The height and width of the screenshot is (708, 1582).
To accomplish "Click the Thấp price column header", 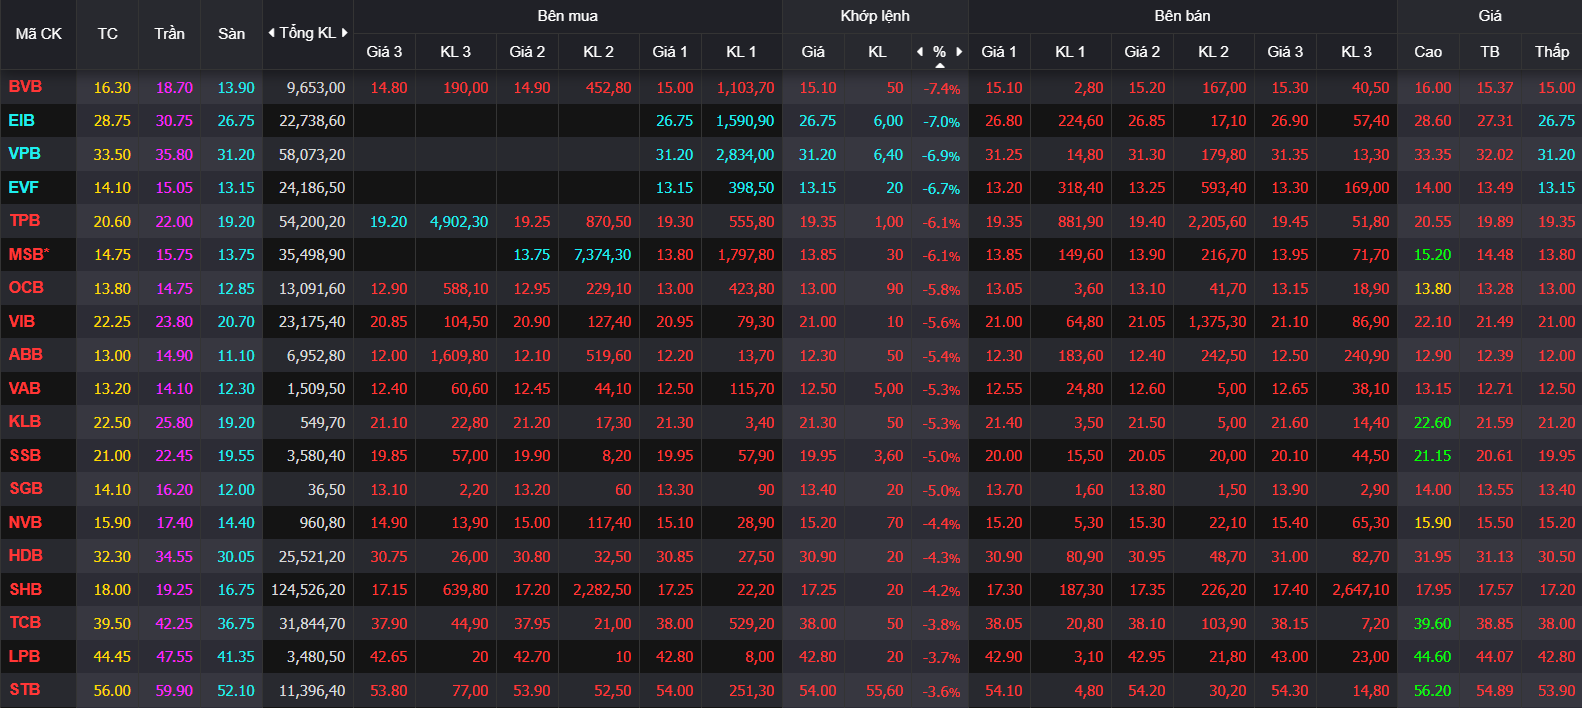I will point(1552,51).
